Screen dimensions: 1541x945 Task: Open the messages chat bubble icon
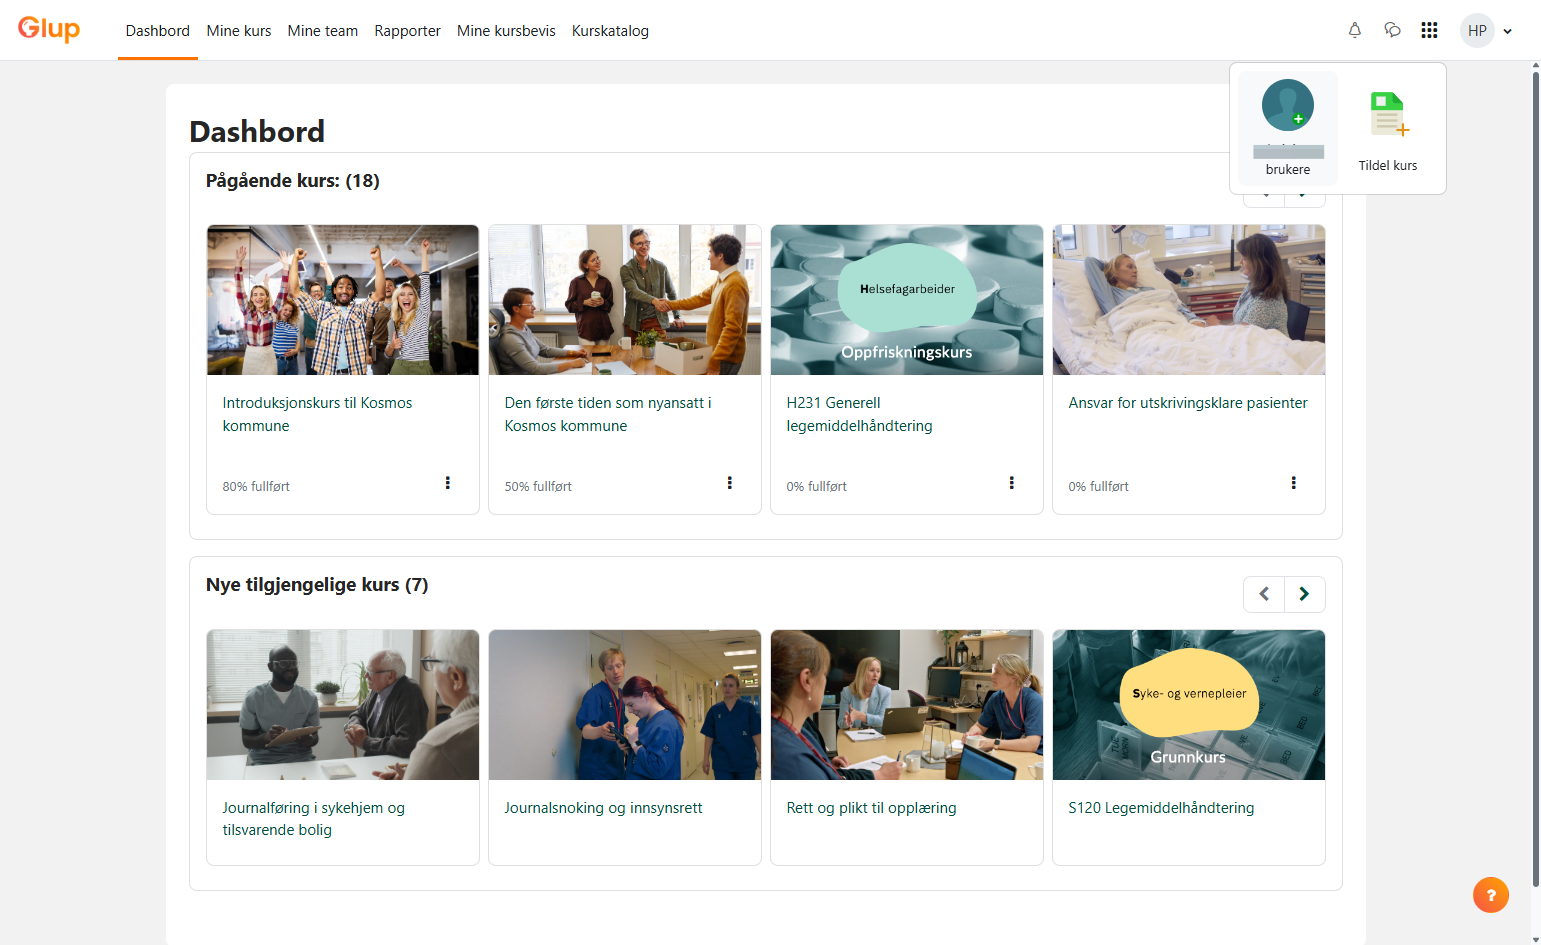click(x=1392, y=30)
